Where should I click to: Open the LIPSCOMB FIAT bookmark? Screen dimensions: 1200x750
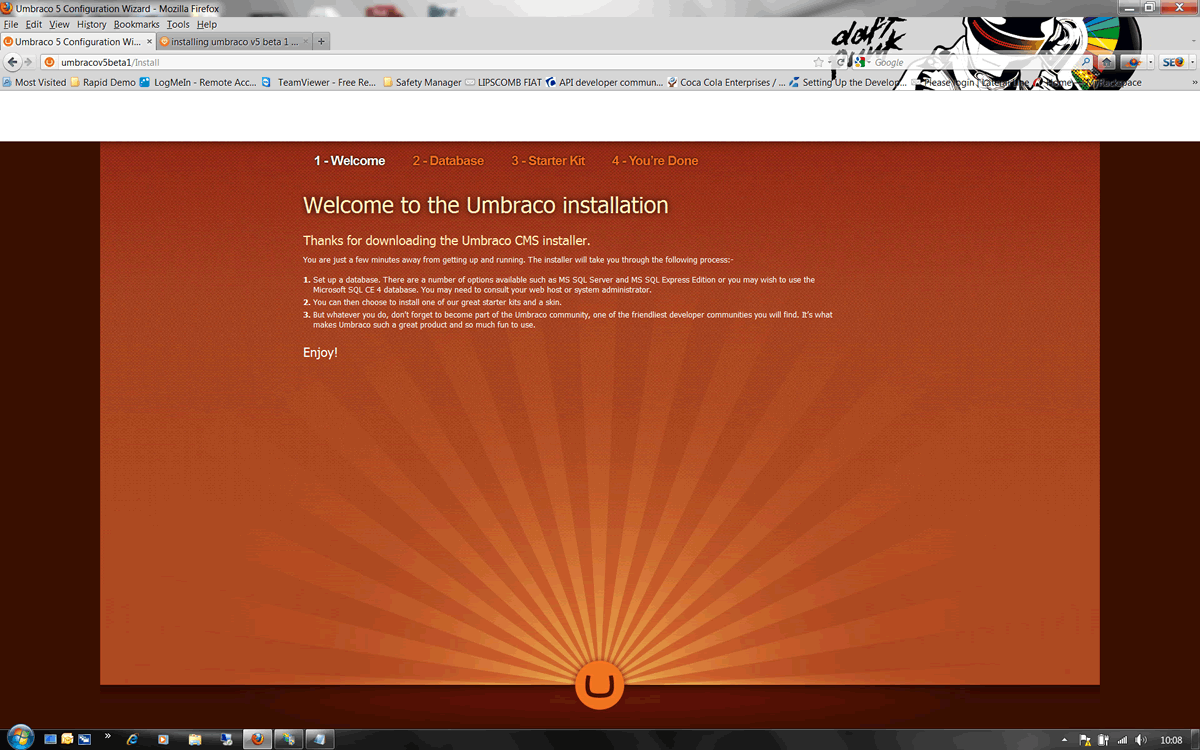pos(504,82)
